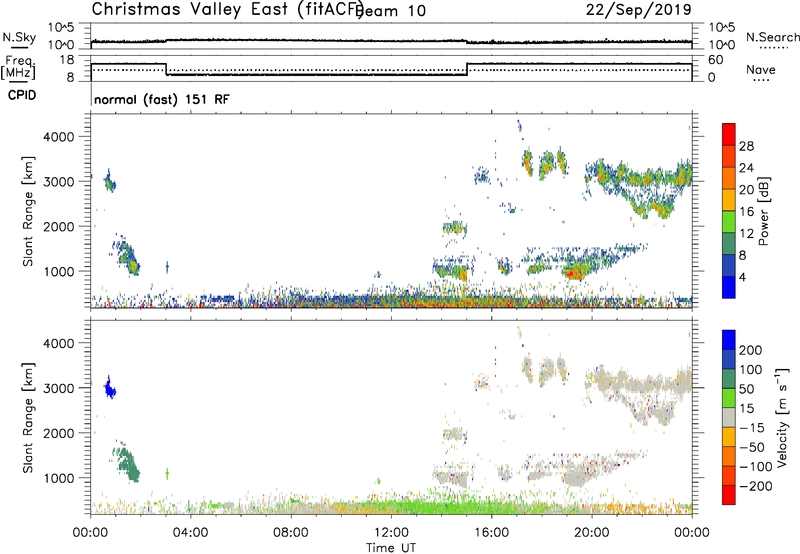This screenshot has width=800, height=554.
Task: Select the '16' tick on Power colorbar
Action: 746,212
